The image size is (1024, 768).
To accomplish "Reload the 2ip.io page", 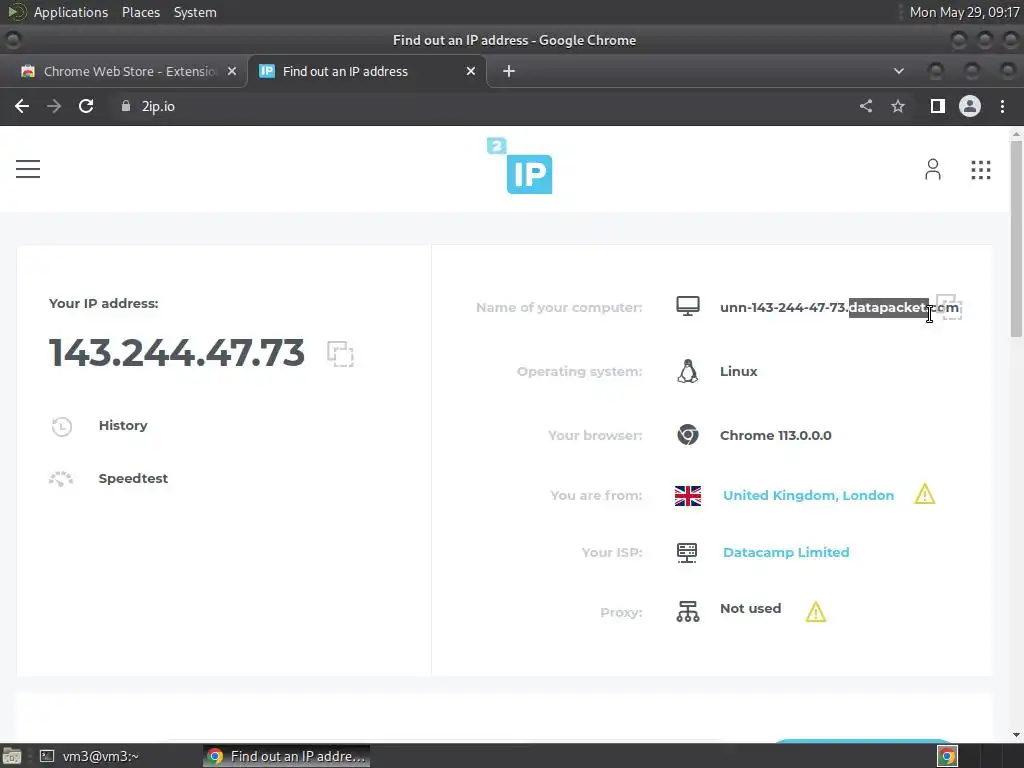I will click(x=86, y=106).
